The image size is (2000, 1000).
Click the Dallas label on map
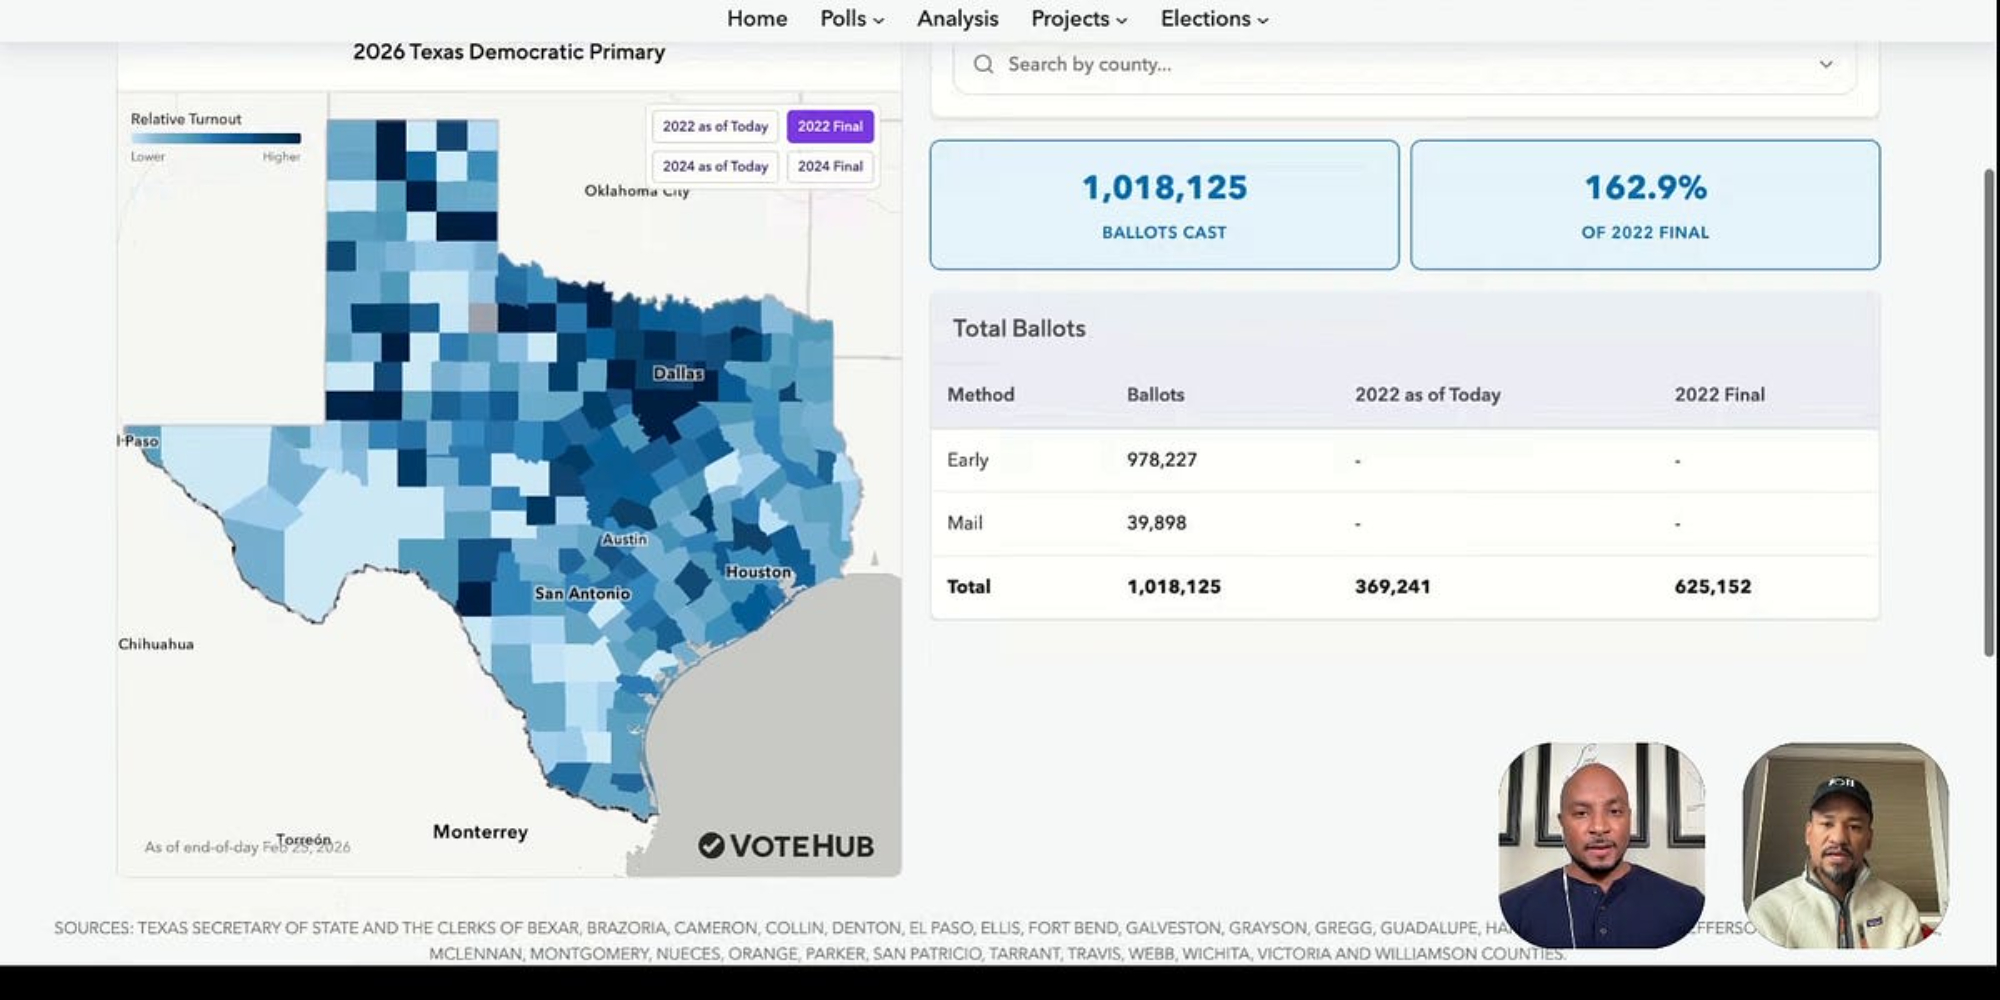tap(678, 373)
